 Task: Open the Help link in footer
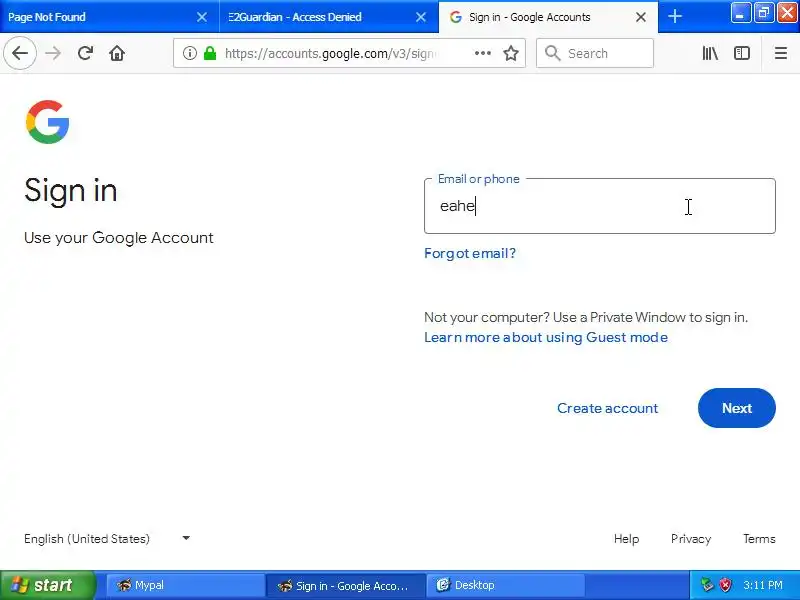point(626,539)
